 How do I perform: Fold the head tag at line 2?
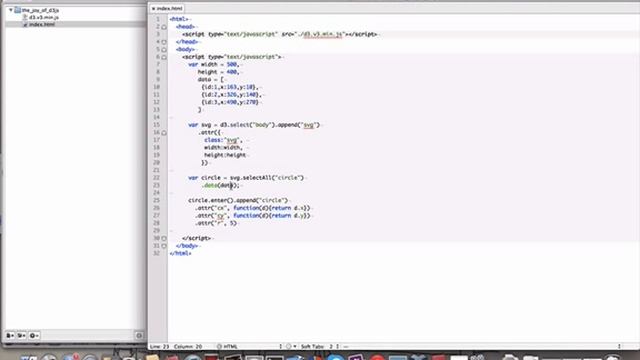coord(164,27)
